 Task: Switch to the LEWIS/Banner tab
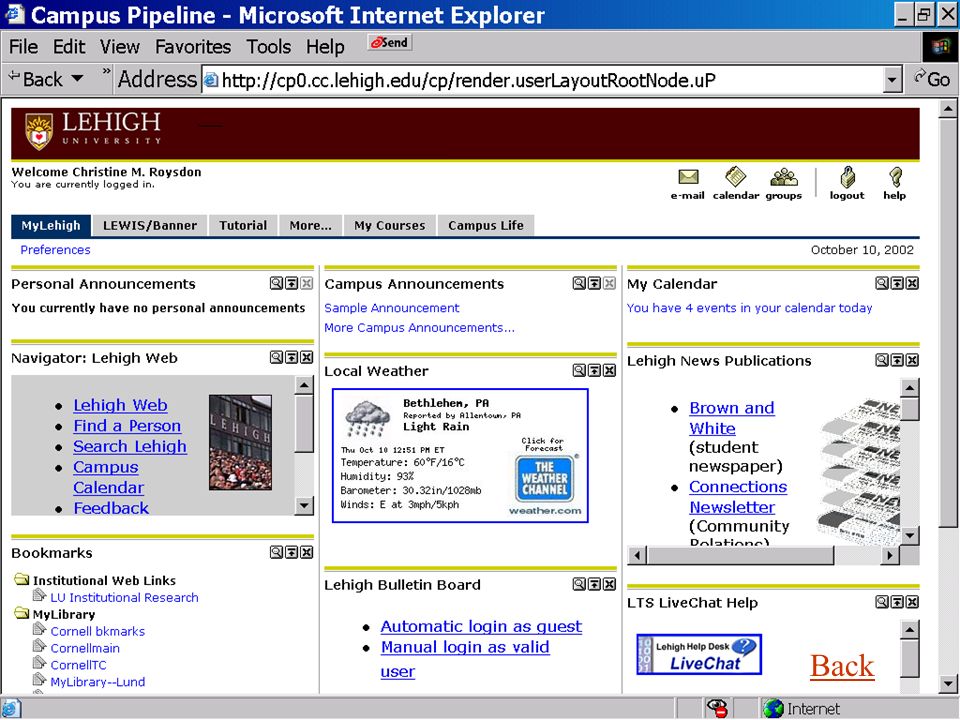149,225
